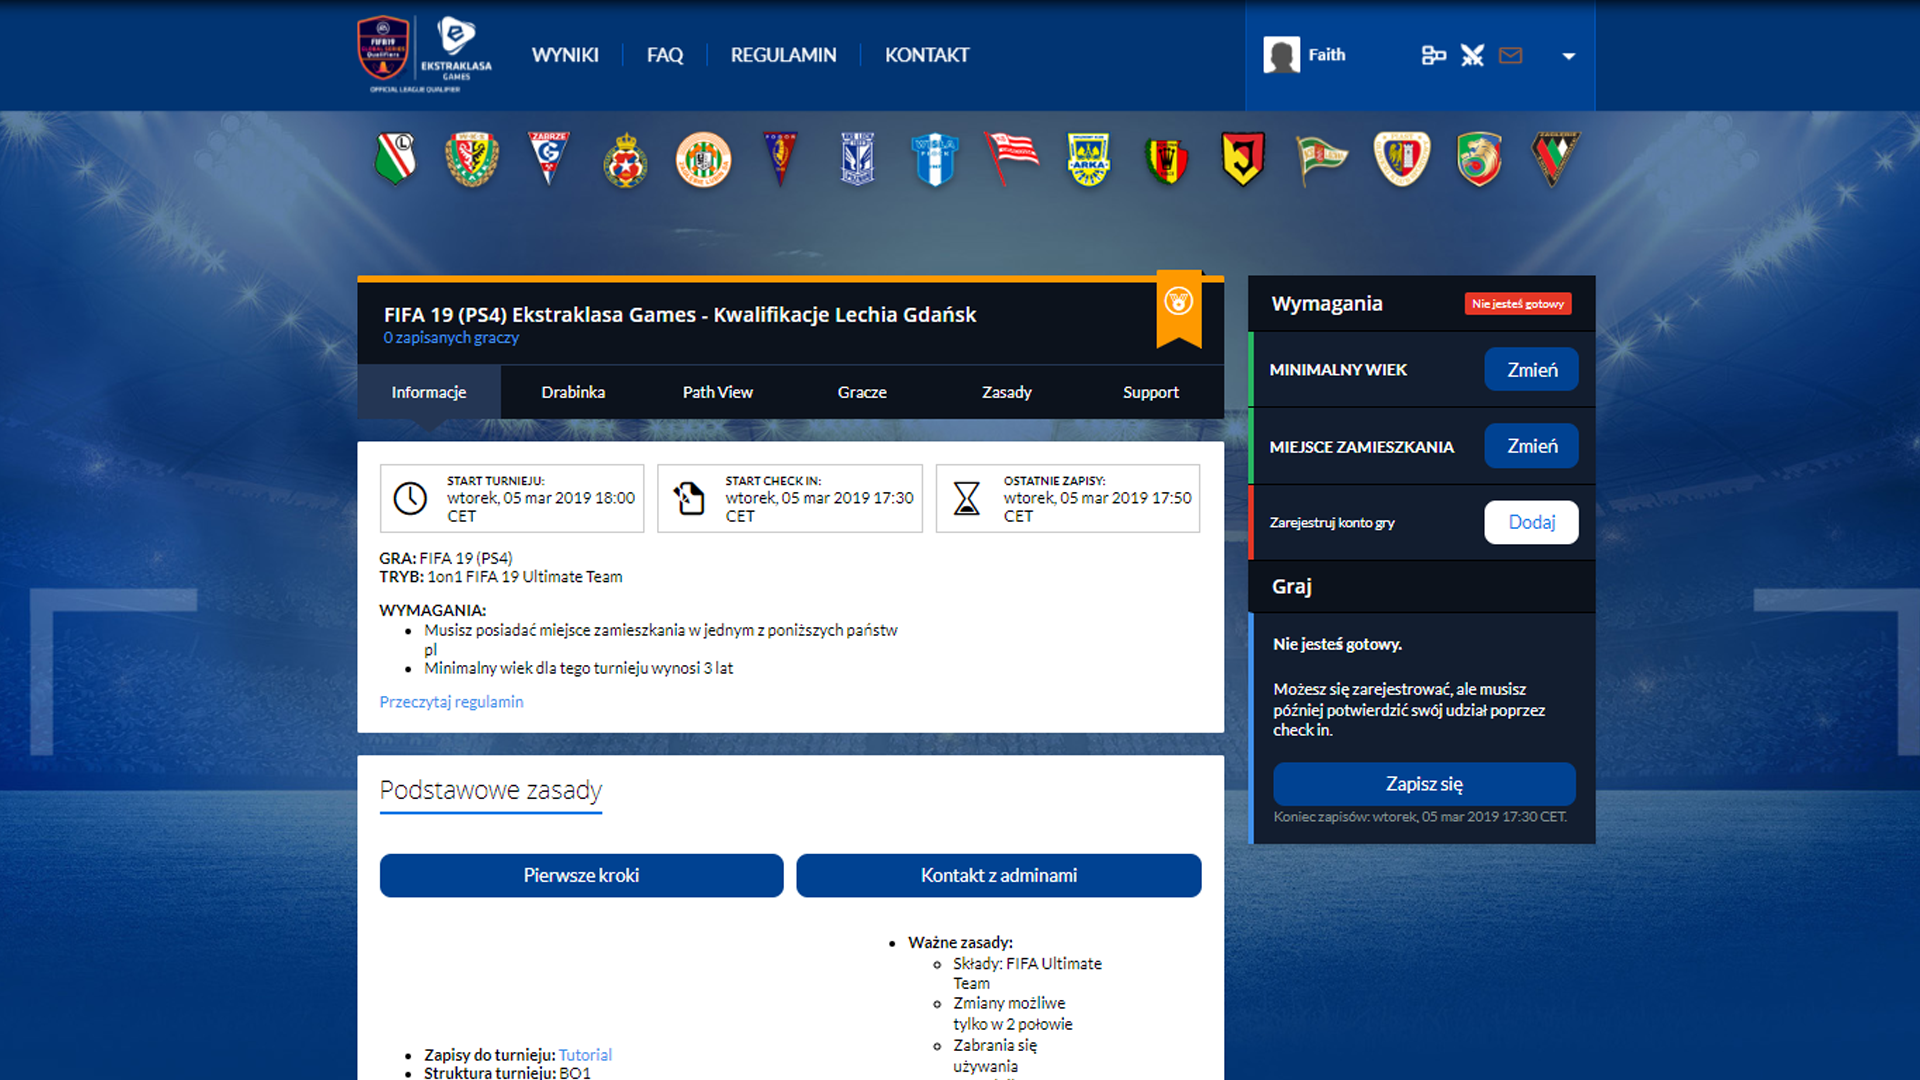
Task: Select the Korona Kielce crest
Action: coord(1166,160)
